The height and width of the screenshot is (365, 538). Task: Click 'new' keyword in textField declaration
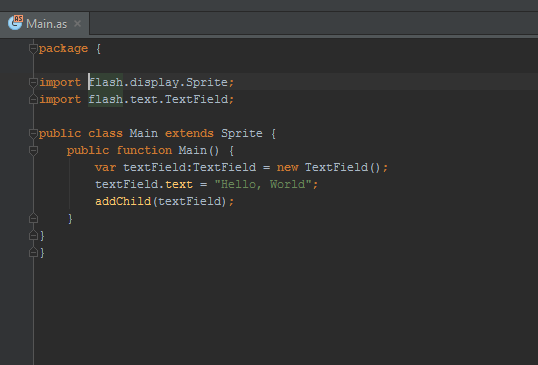coord(287,167)
